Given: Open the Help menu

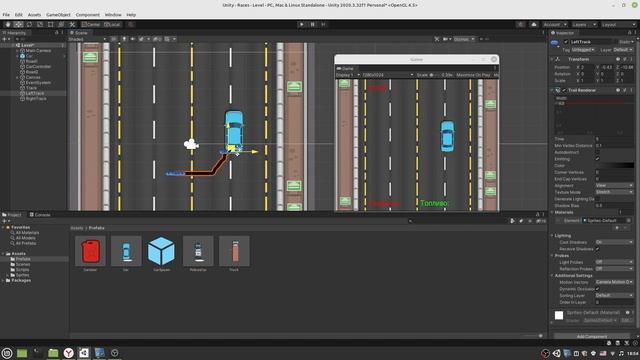Looking at the screenshot, I should (x=131, y=15).
